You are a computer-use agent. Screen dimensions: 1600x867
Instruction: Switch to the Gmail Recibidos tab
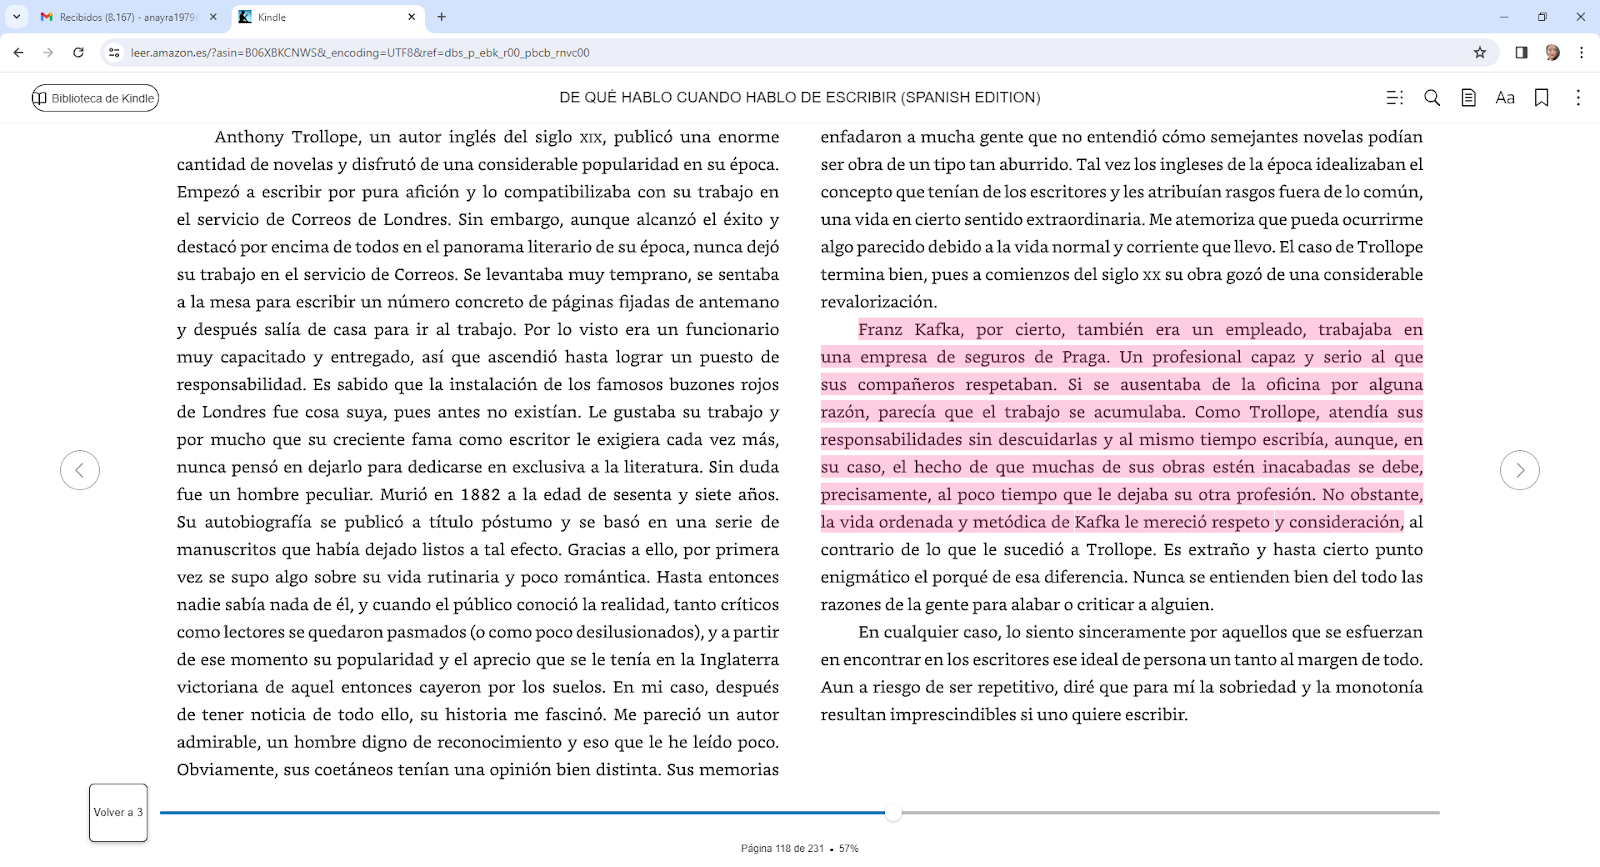128,17
